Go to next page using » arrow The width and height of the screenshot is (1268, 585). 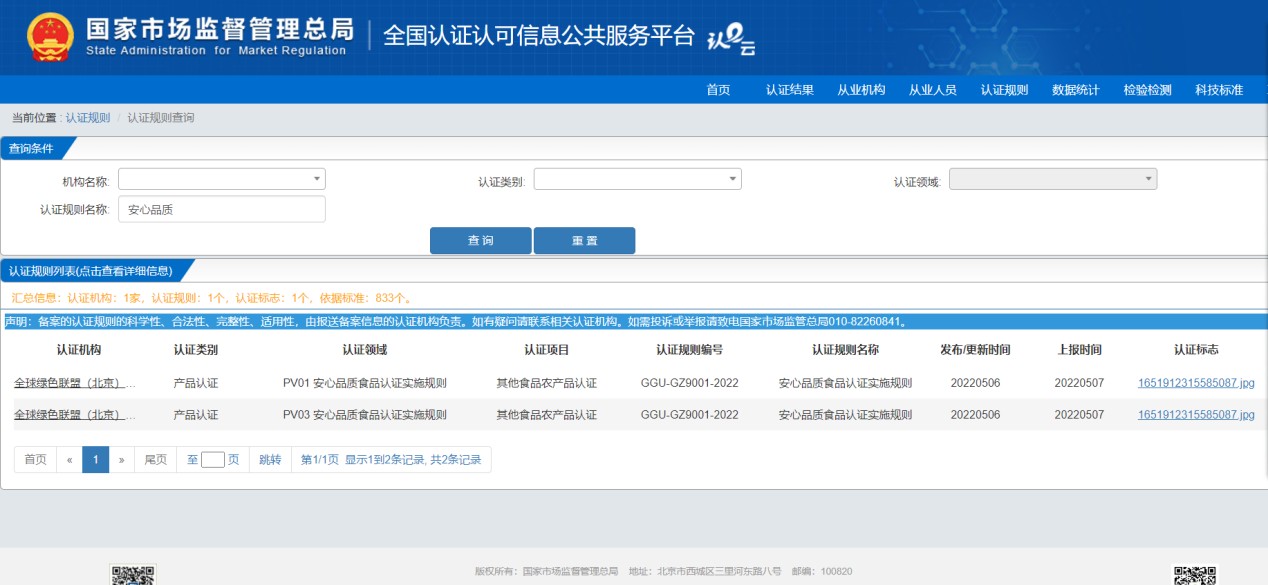[121, 460]
